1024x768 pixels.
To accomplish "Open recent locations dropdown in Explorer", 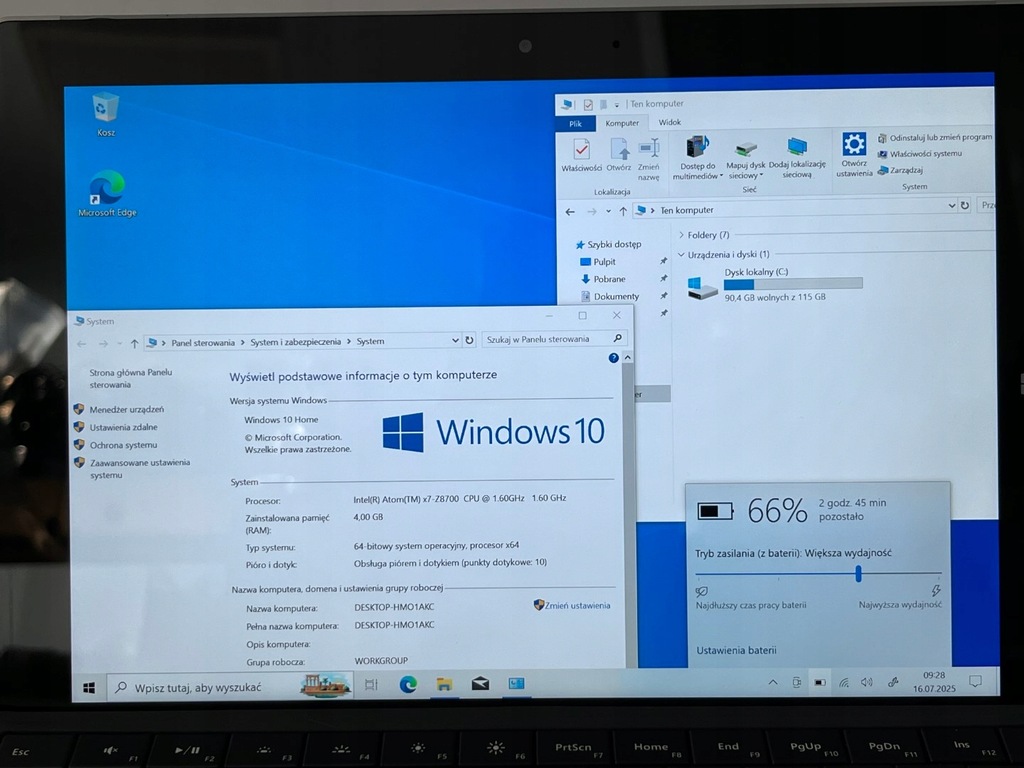I will click(x=608, y=211).
